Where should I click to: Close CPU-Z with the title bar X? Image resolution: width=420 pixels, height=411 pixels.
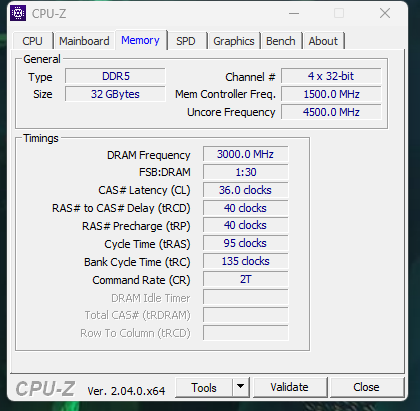click(385, 13)
